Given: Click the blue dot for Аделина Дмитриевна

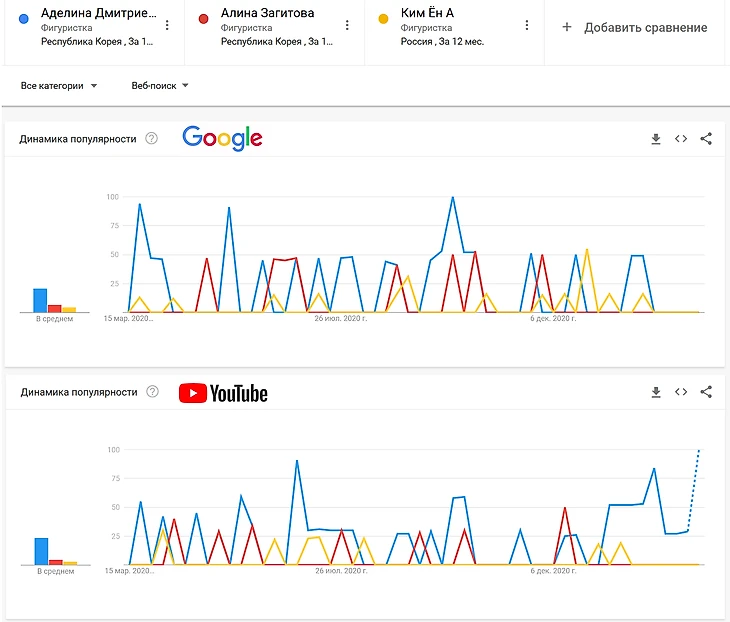Looking at the screenshot, I should coord(24,18).
